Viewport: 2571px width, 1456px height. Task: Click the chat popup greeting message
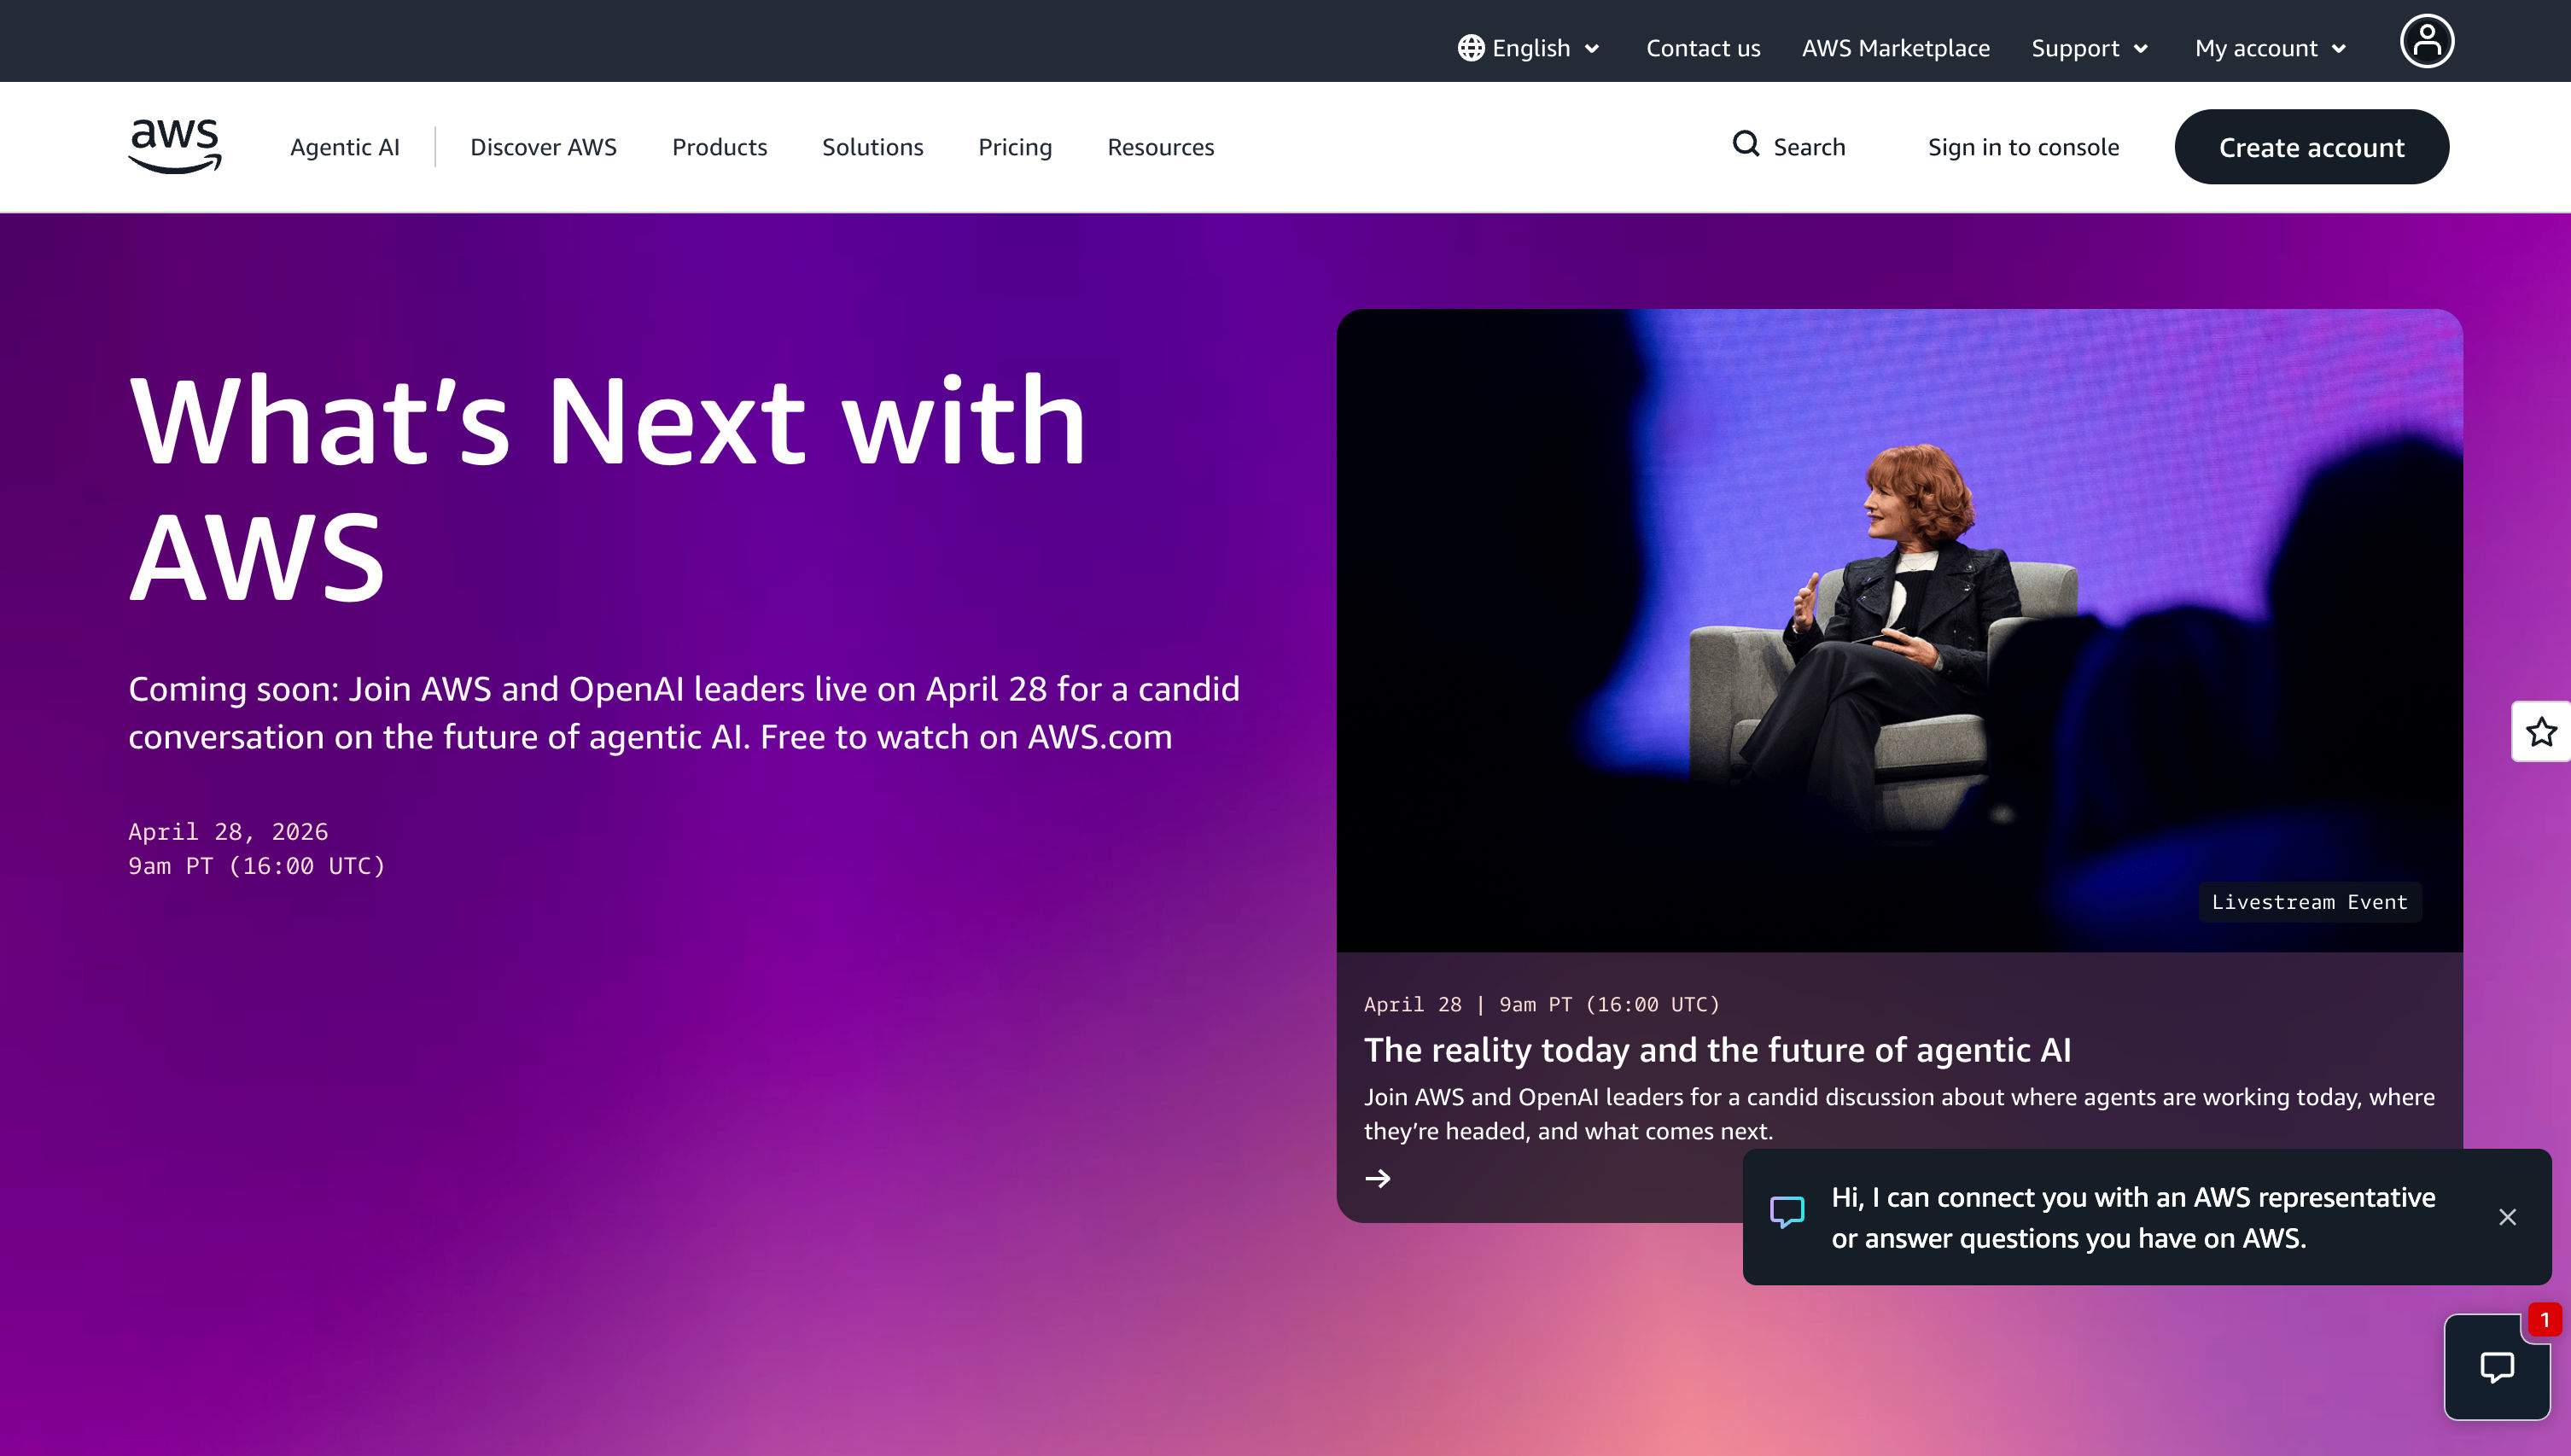[2133, 1217]
